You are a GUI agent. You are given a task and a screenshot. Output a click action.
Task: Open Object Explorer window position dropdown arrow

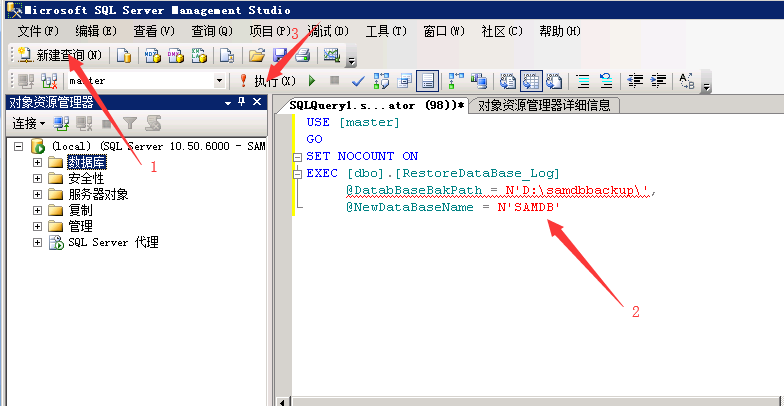(x=228, y=102)
